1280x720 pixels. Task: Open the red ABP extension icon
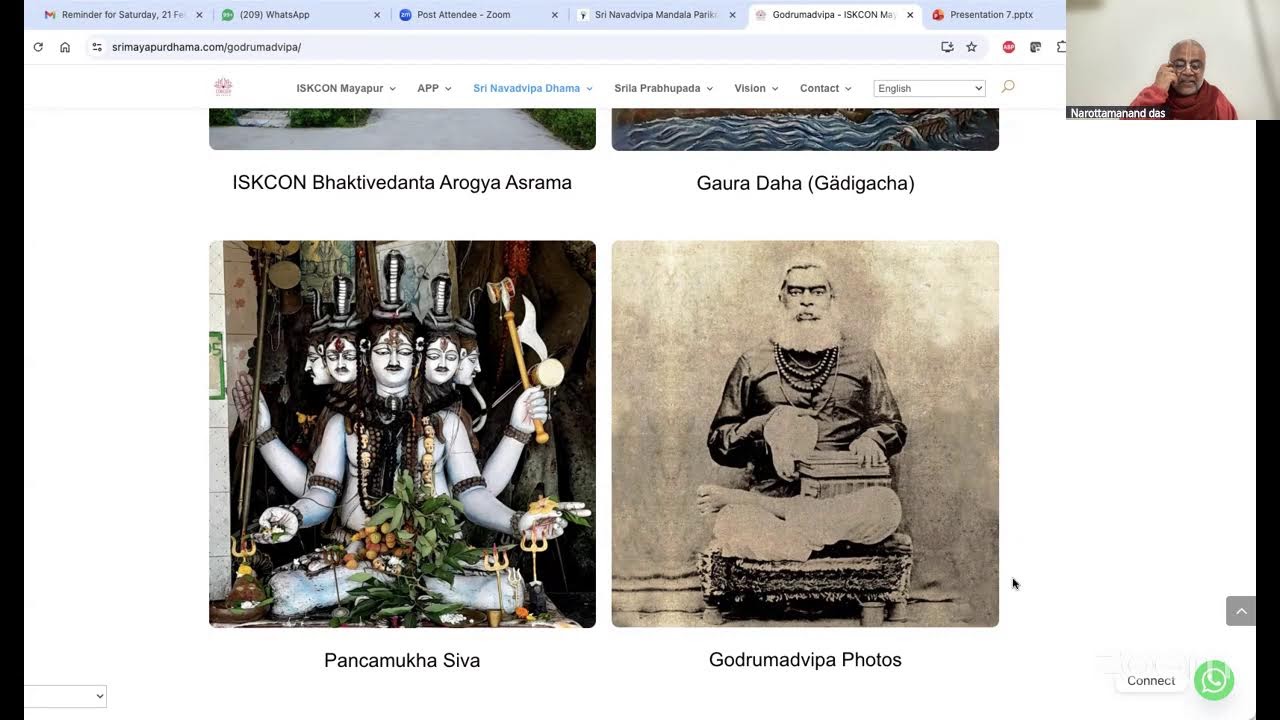(1009, 47)
